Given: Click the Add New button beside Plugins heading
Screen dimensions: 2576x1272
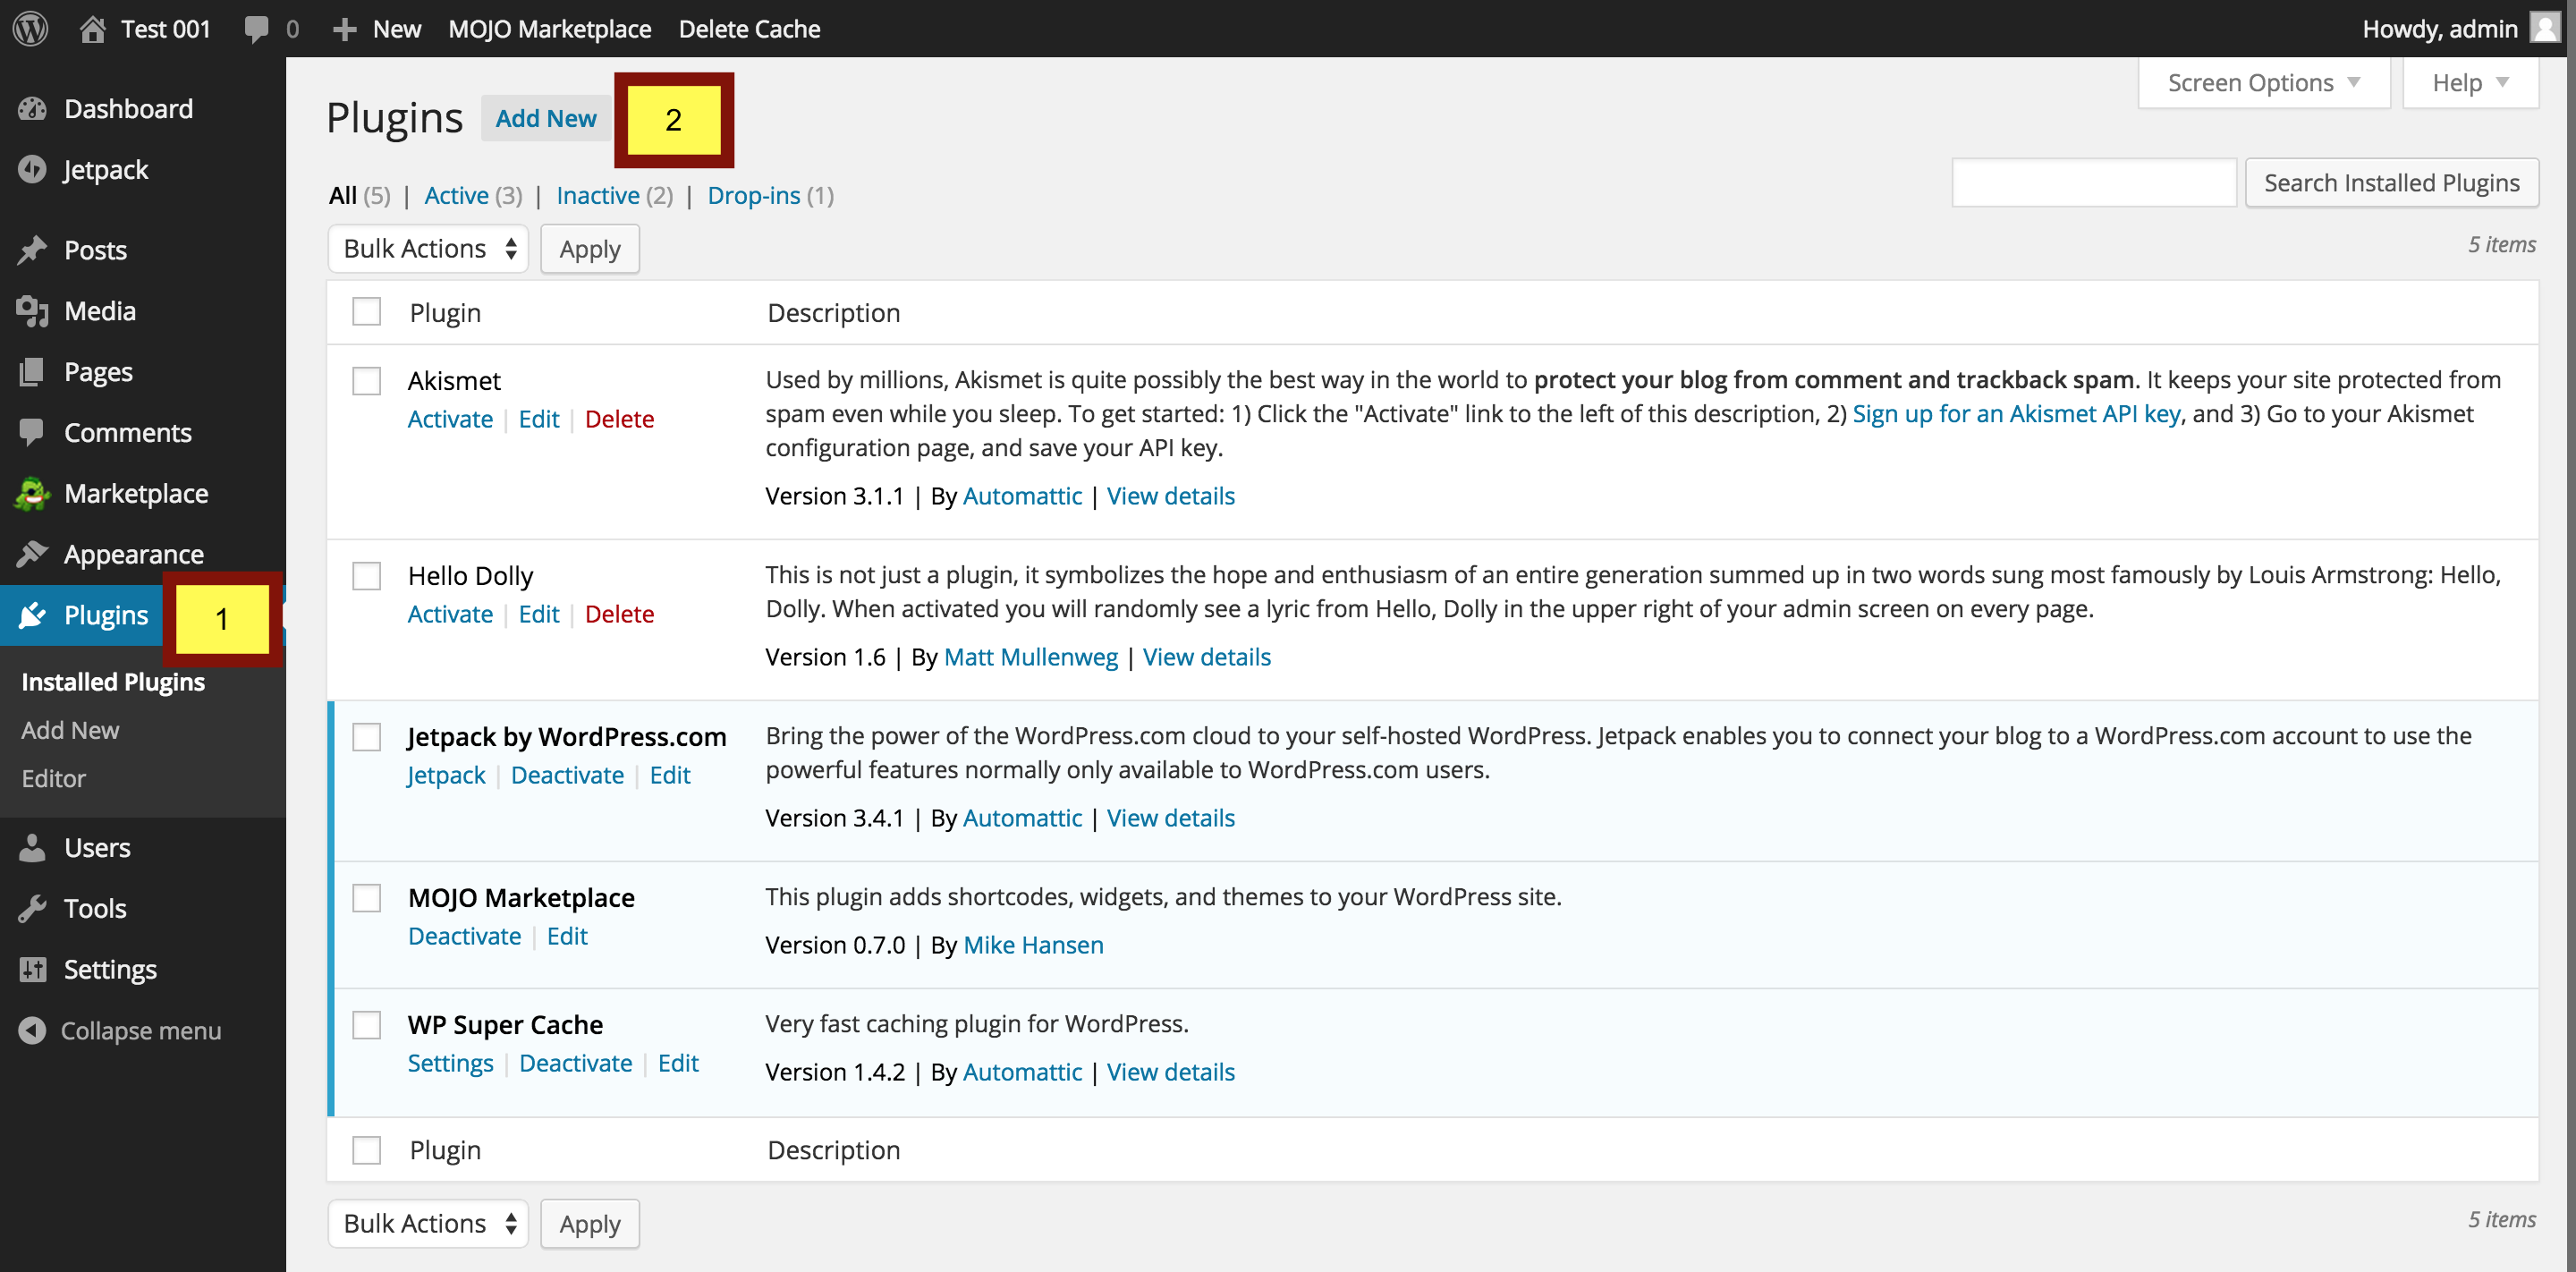Looking at the screenshot, I should coord(546,118).
